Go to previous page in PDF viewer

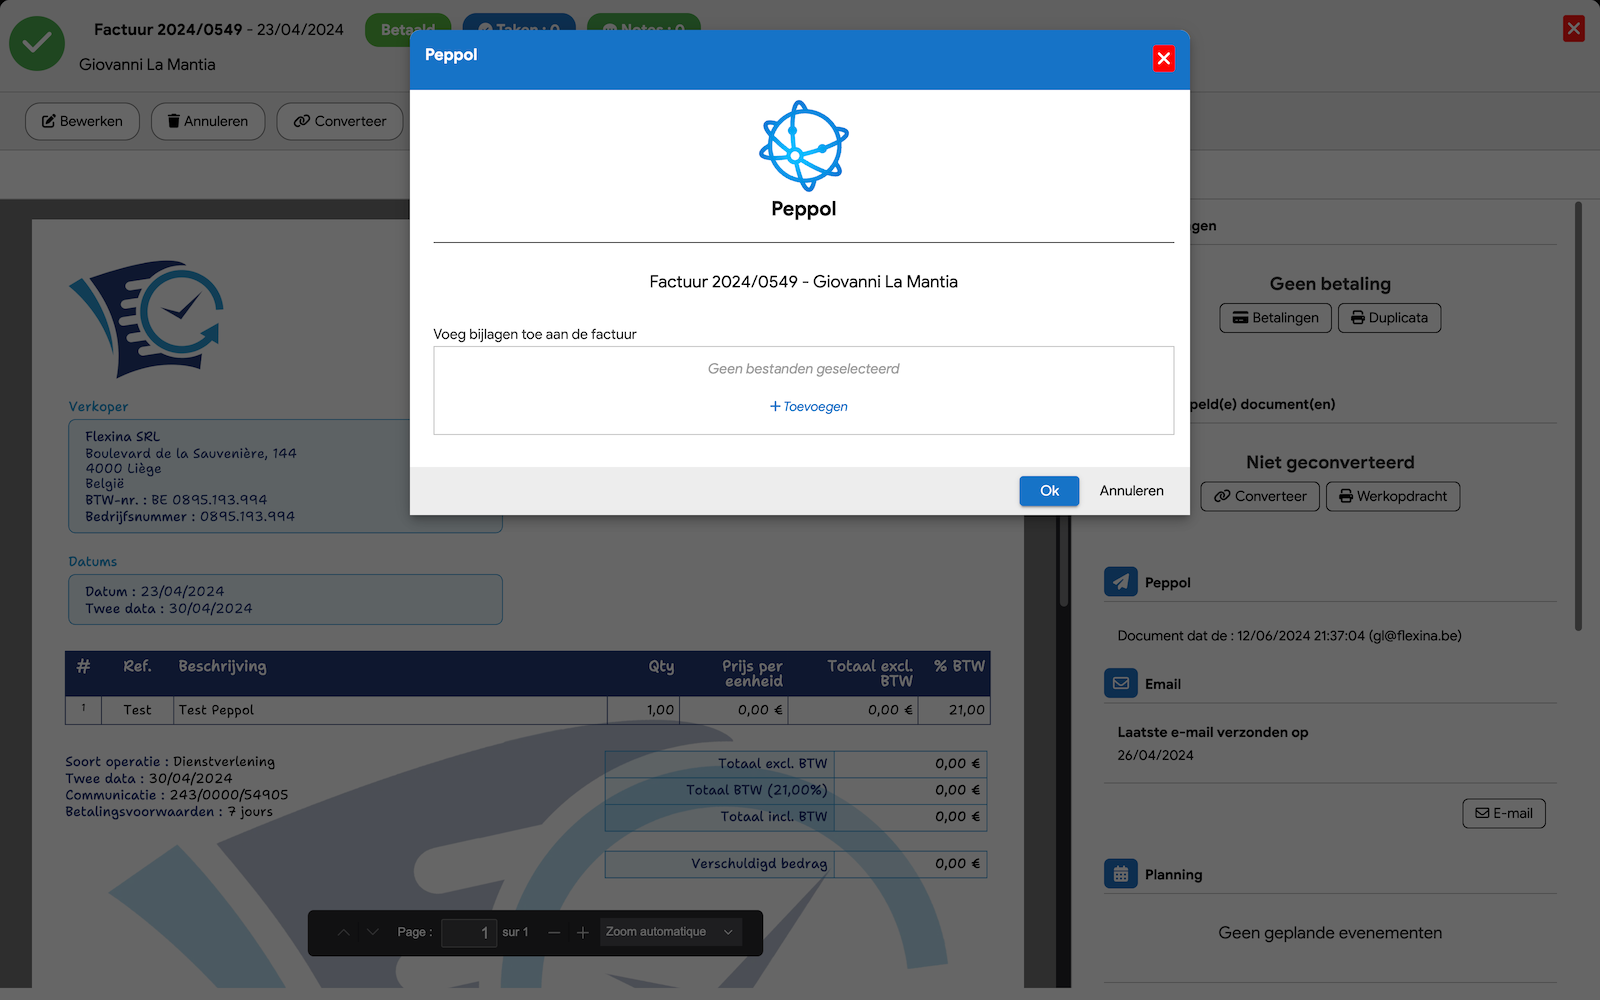tap(344, 932)
